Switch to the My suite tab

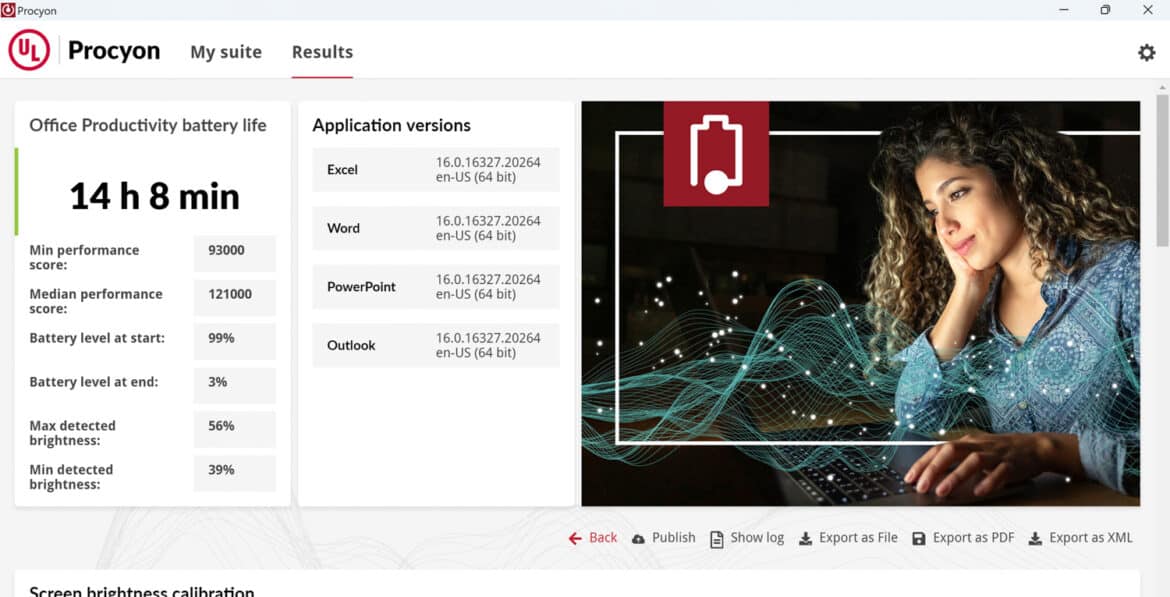(226, 52)
